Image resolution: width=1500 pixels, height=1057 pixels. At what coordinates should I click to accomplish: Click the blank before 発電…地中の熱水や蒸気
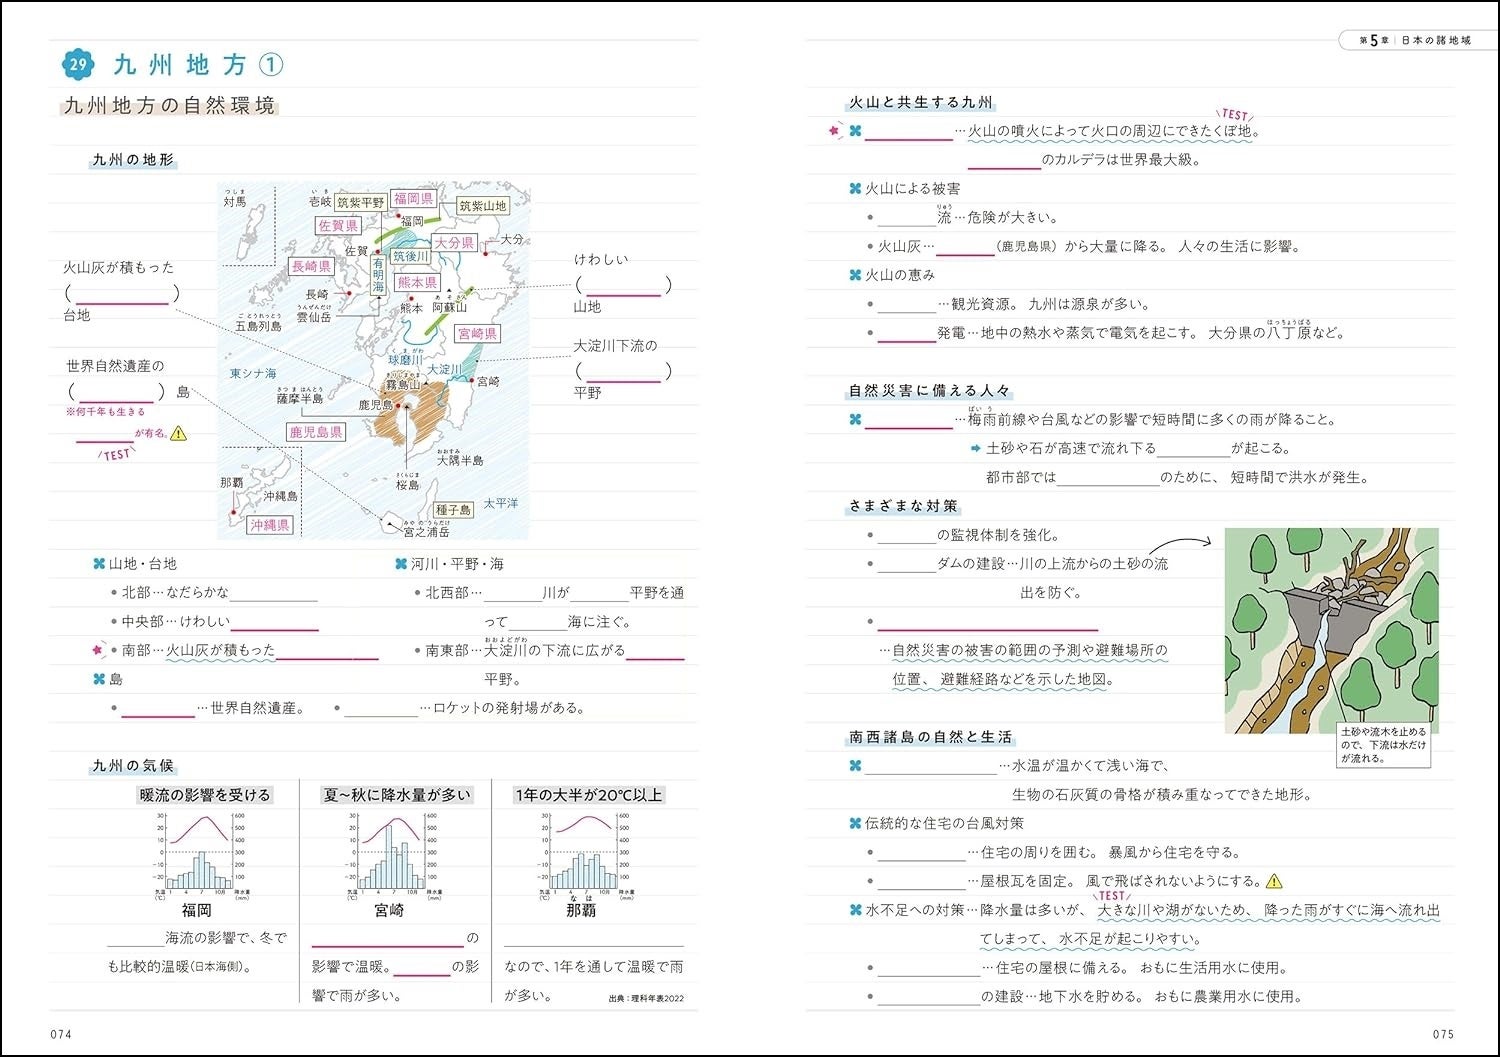tap(907, 333)
